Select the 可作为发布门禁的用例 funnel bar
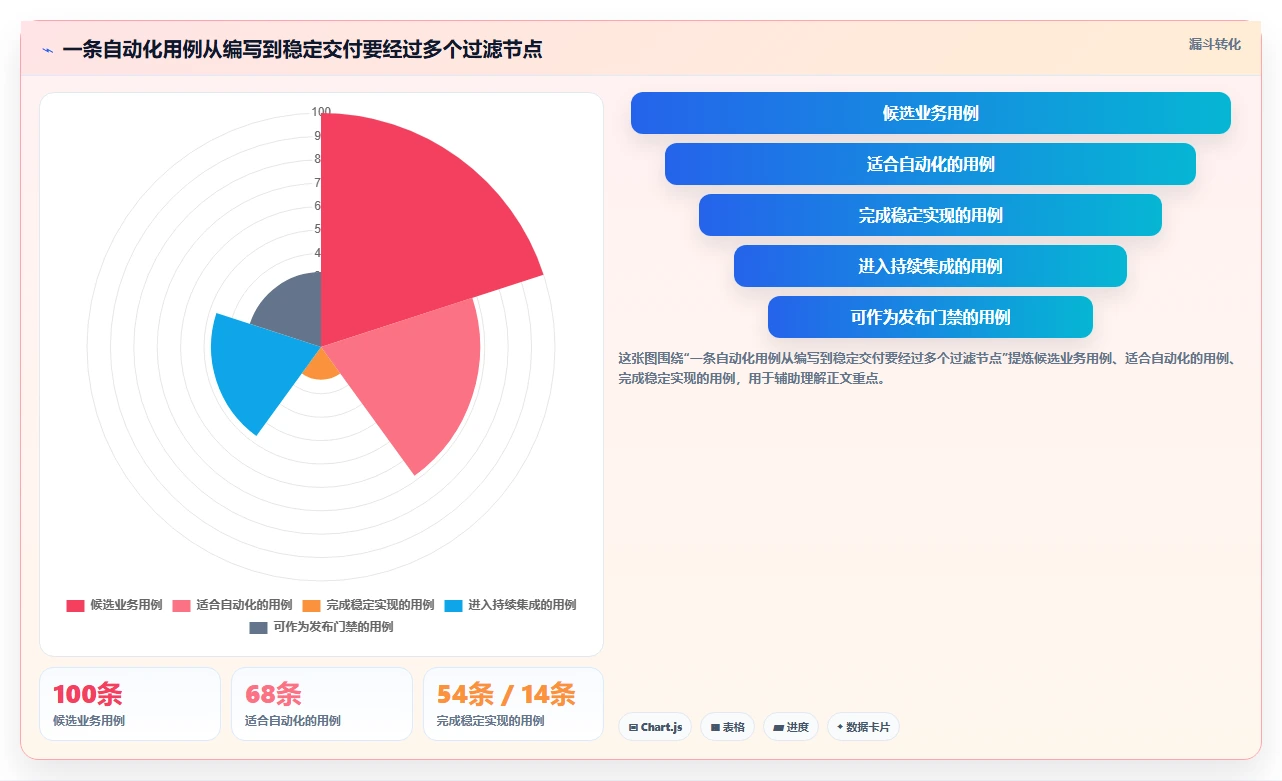Viewport: 1282px width, 781px height. 930,317
